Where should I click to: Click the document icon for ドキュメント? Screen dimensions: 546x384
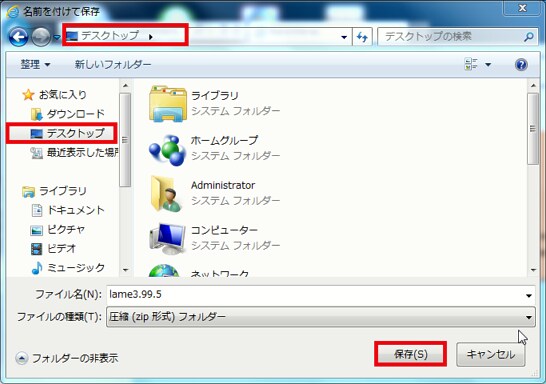click(x=37, y=210)
